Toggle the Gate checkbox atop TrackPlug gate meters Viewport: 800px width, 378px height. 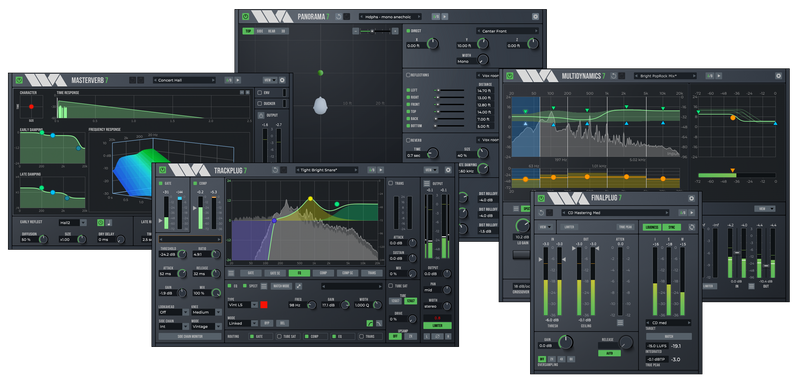tap(161, 183)
